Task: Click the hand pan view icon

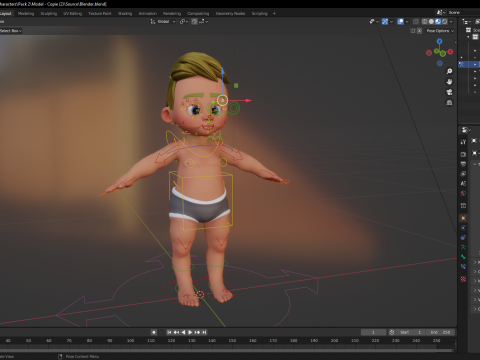Action: pyautogui.click(x=449, y=82)
